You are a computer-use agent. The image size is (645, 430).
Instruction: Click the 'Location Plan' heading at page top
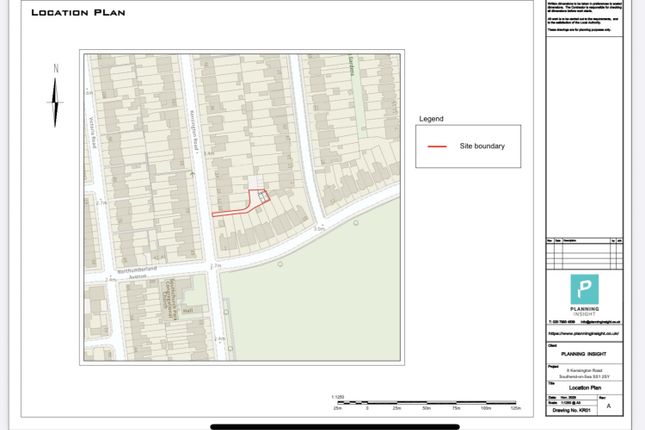coord(78,13)
